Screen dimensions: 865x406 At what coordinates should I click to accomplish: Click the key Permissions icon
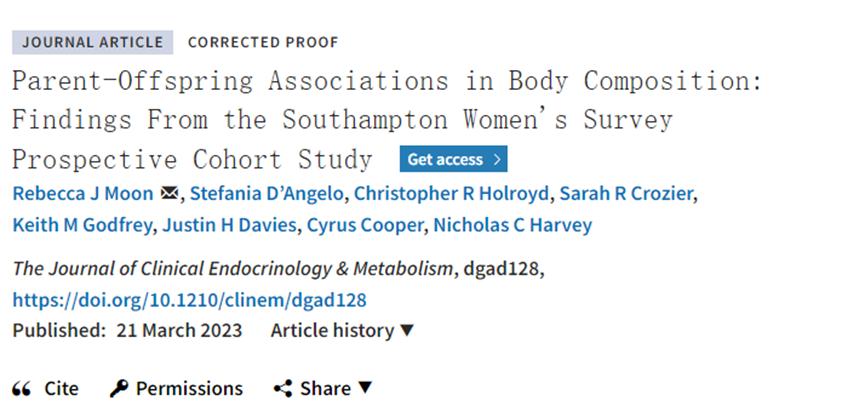pyautogui.click(x=119, y=388)
